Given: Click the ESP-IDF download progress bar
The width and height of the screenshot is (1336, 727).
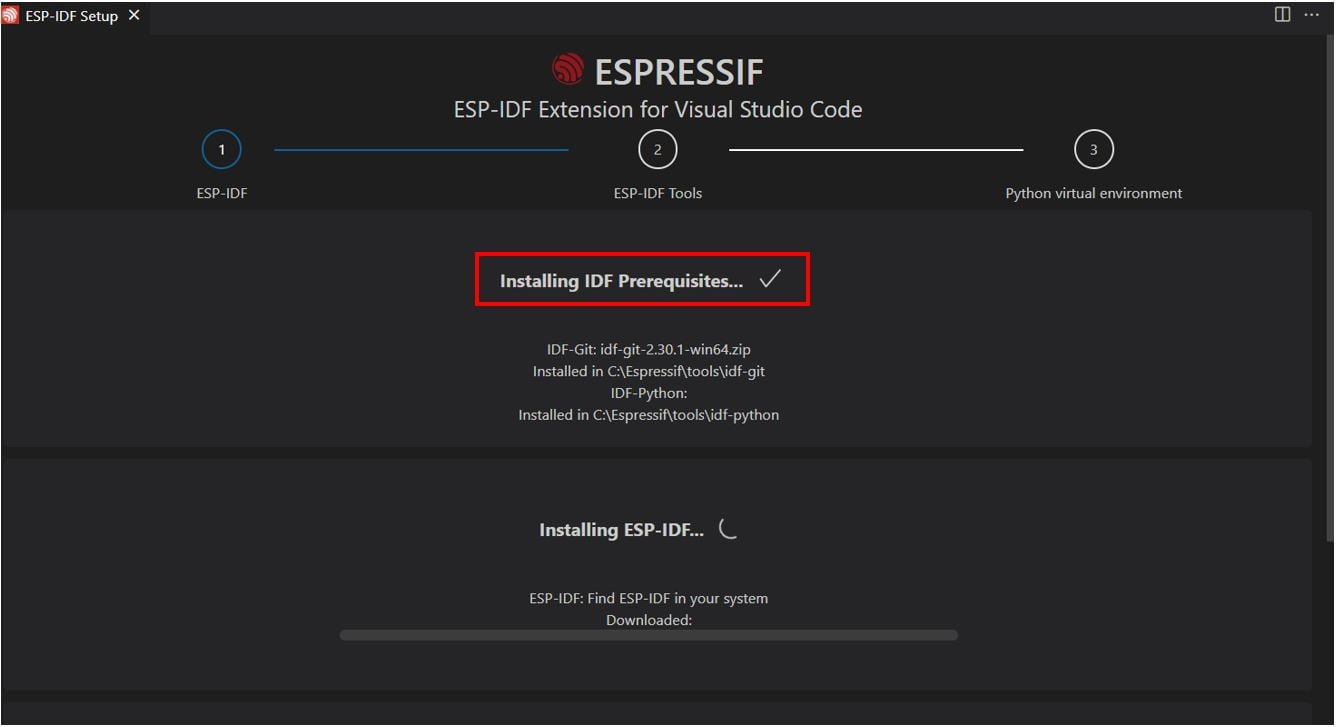Looking at the screenshot, I should (648, 633).
